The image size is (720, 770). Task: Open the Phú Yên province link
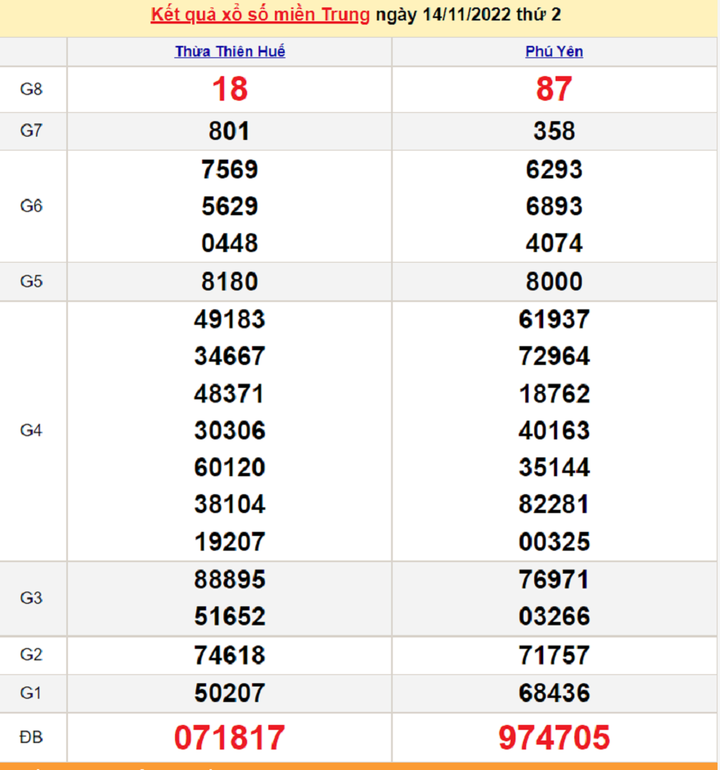pyautogui.click(x=554, y=52)
